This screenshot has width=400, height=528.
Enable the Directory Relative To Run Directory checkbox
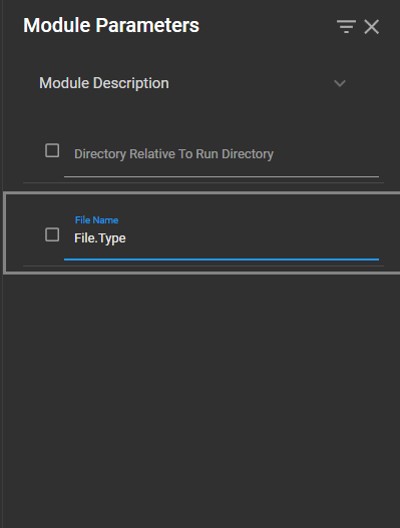pos(52,151)
